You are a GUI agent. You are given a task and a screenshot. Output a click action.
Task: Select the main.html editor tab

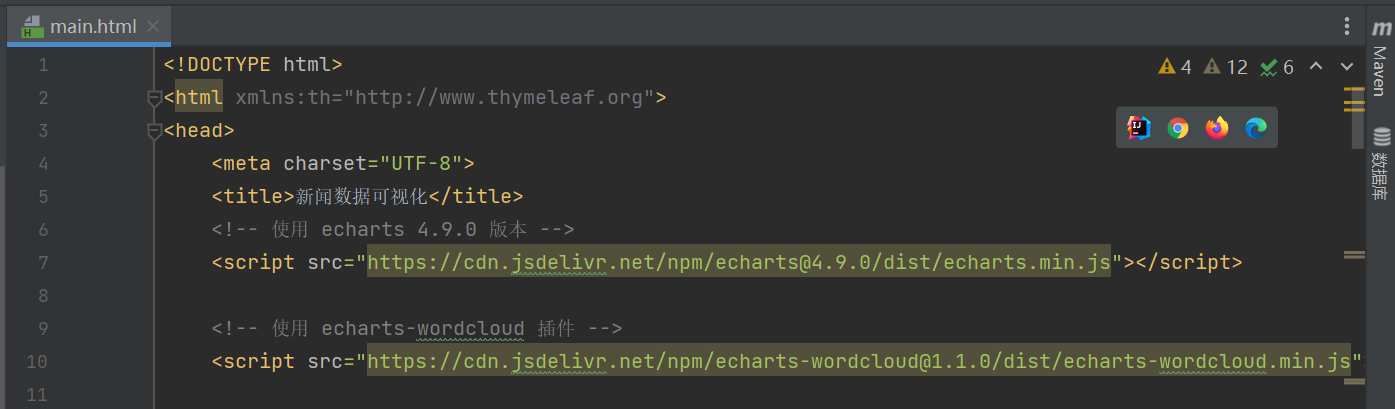click(92, 27)
